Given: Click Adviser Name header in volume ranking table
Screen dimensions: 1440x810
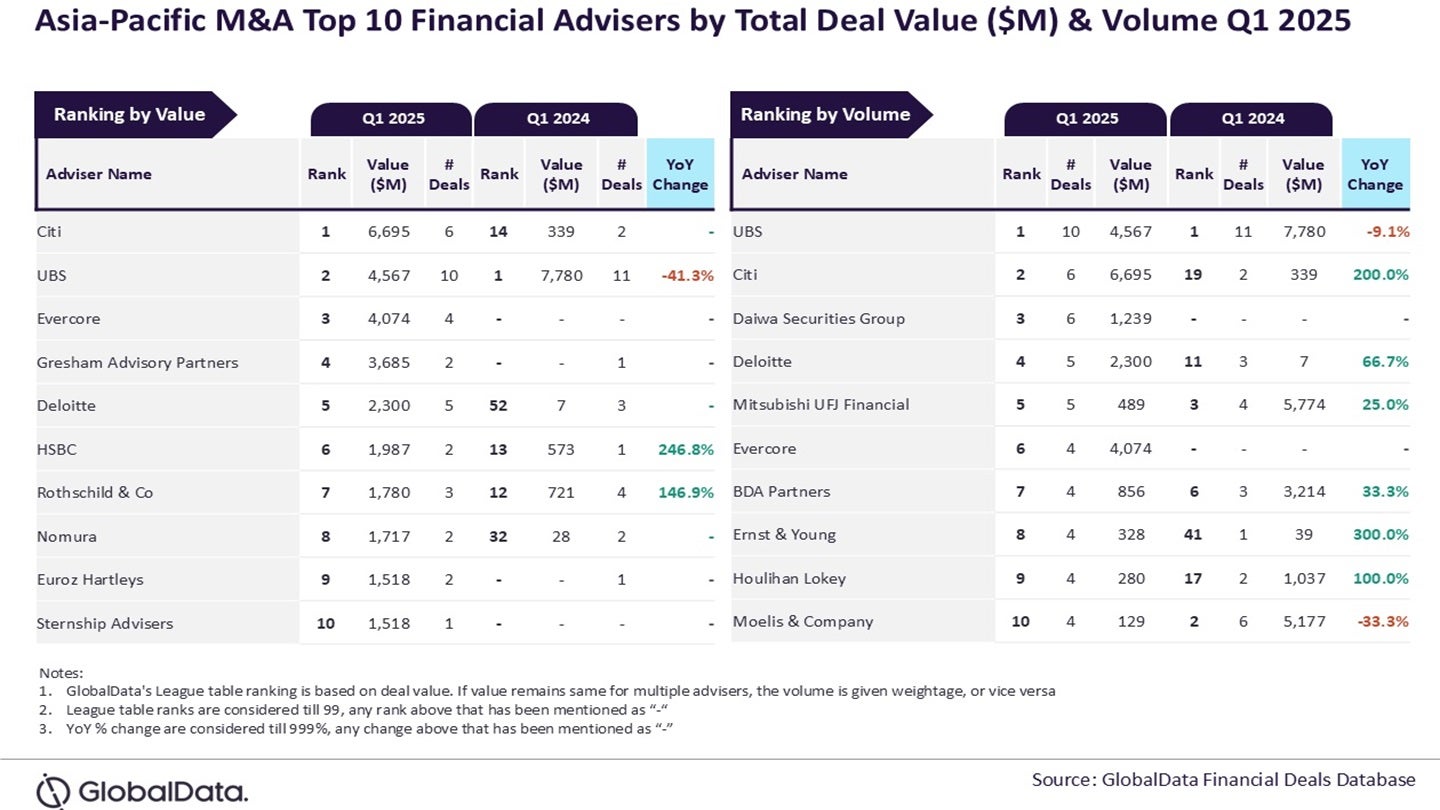Looking at the screenshot, I should [795, 174].
